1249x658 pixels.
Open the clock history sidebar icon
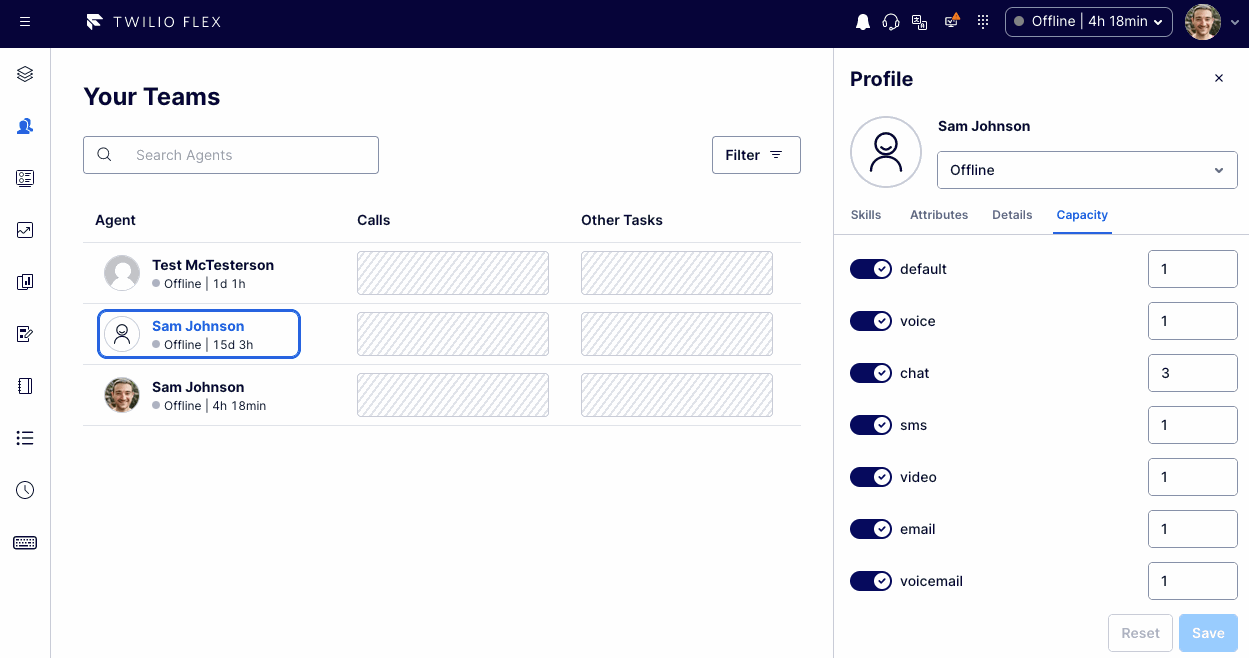(25, 490)
